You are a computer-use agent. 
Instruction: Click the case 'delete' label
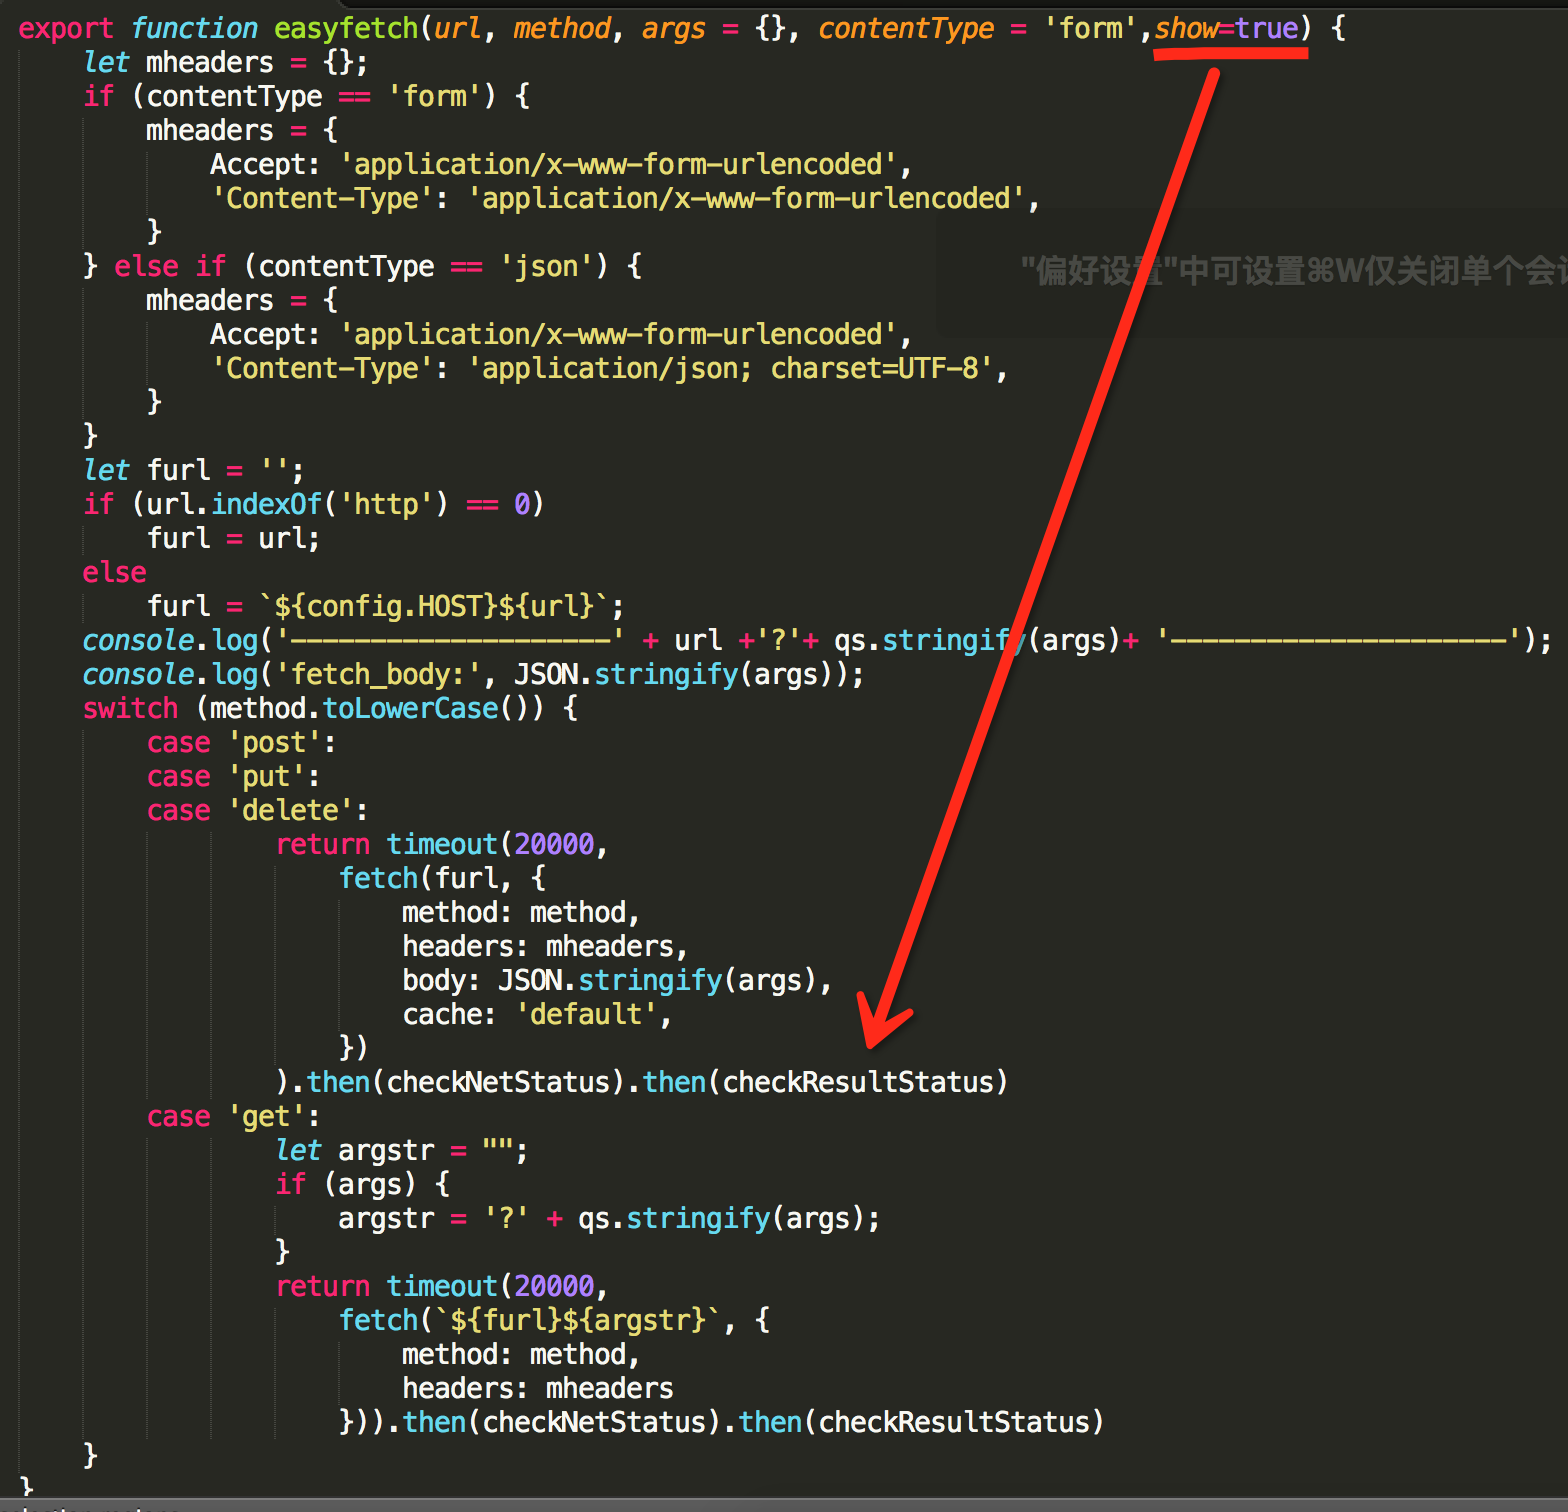(256, 810)
